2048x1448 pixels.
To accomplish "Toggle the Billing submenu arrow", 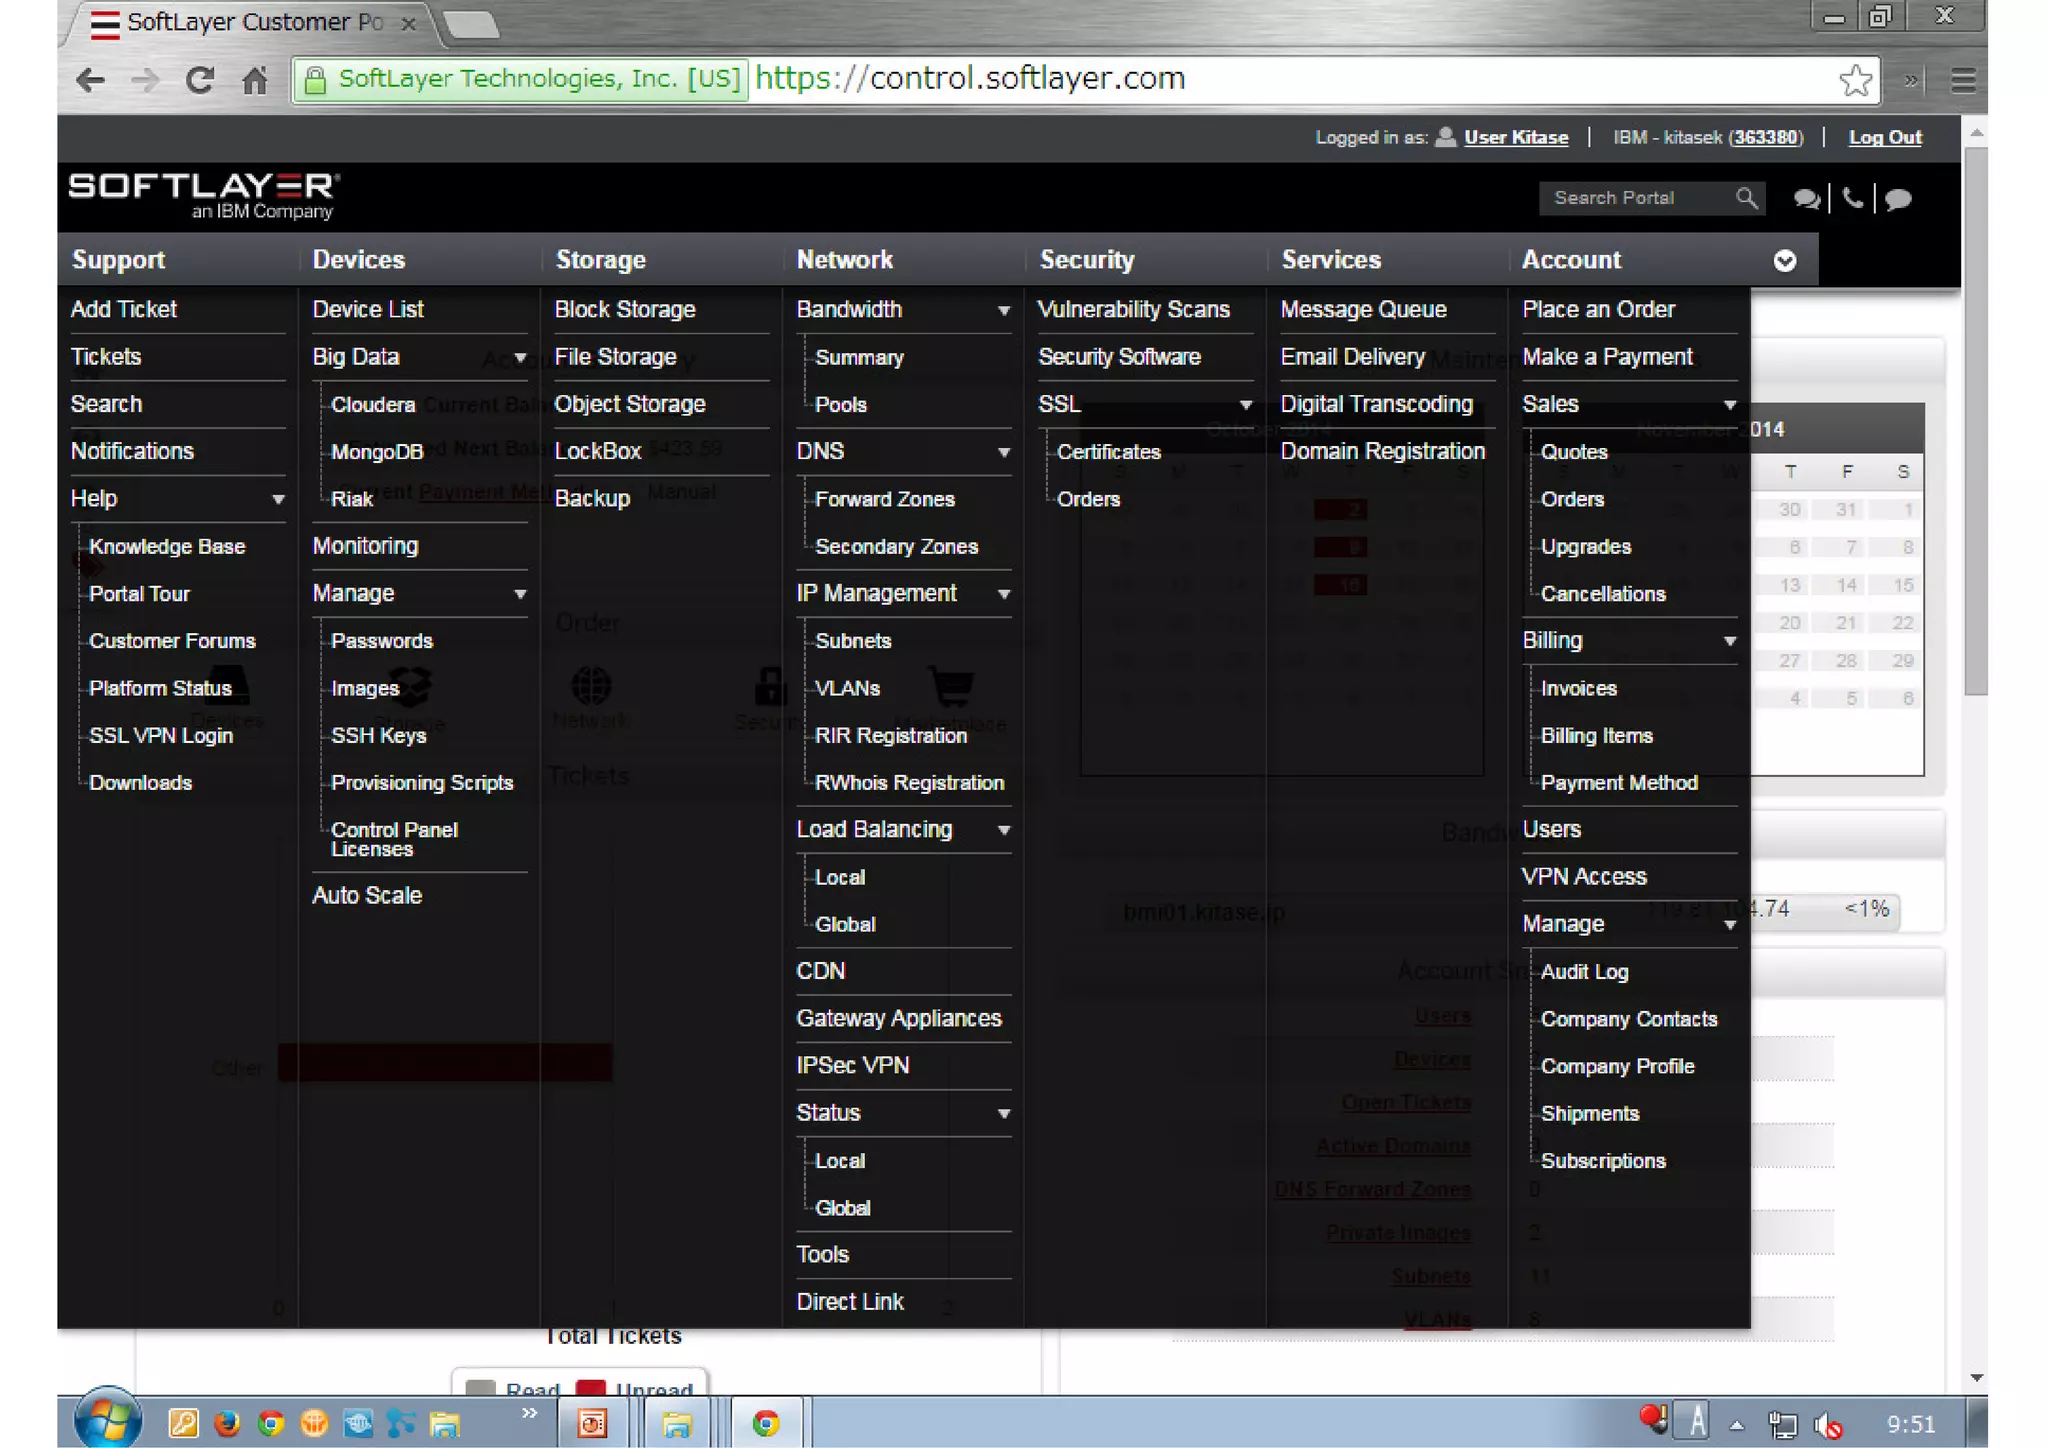I will 1729,641.
